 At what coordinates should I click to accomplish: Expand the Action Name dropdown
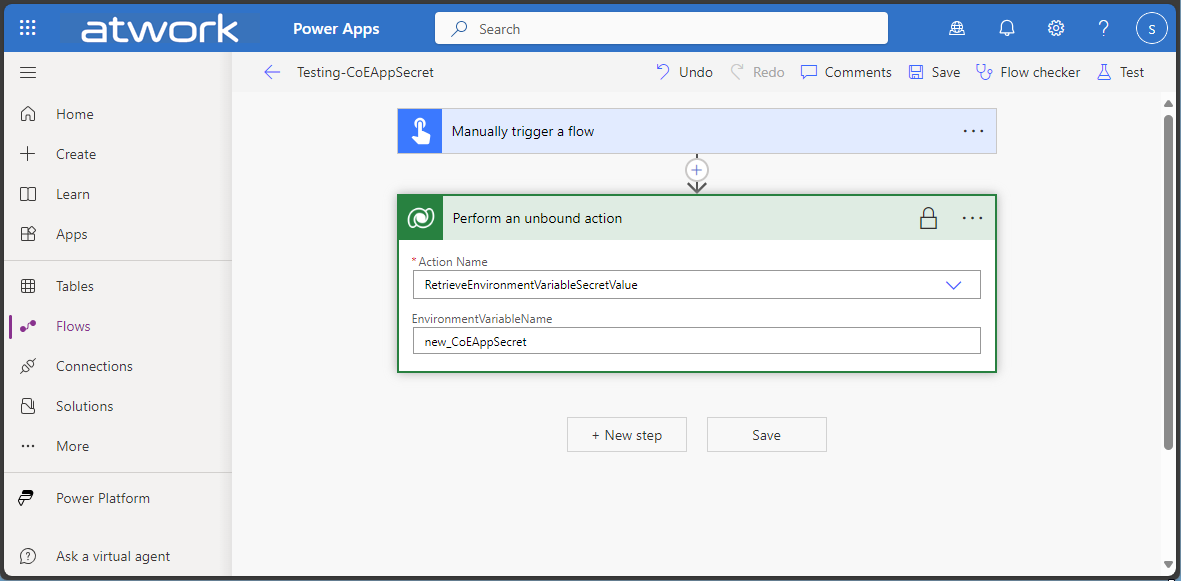coord(953,285)
